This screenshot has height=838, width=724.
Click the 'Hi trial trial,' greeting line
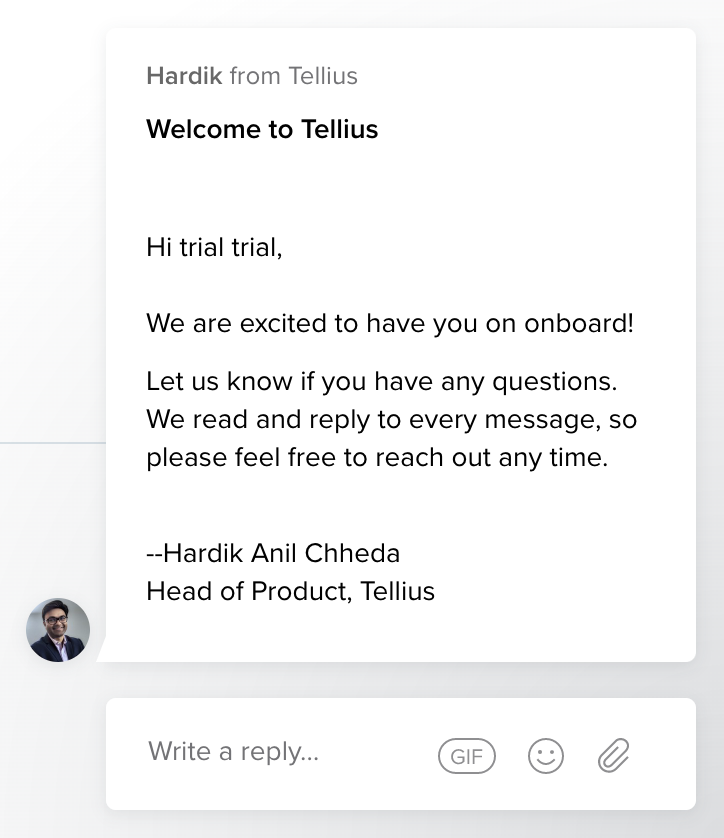click(214, 247)
